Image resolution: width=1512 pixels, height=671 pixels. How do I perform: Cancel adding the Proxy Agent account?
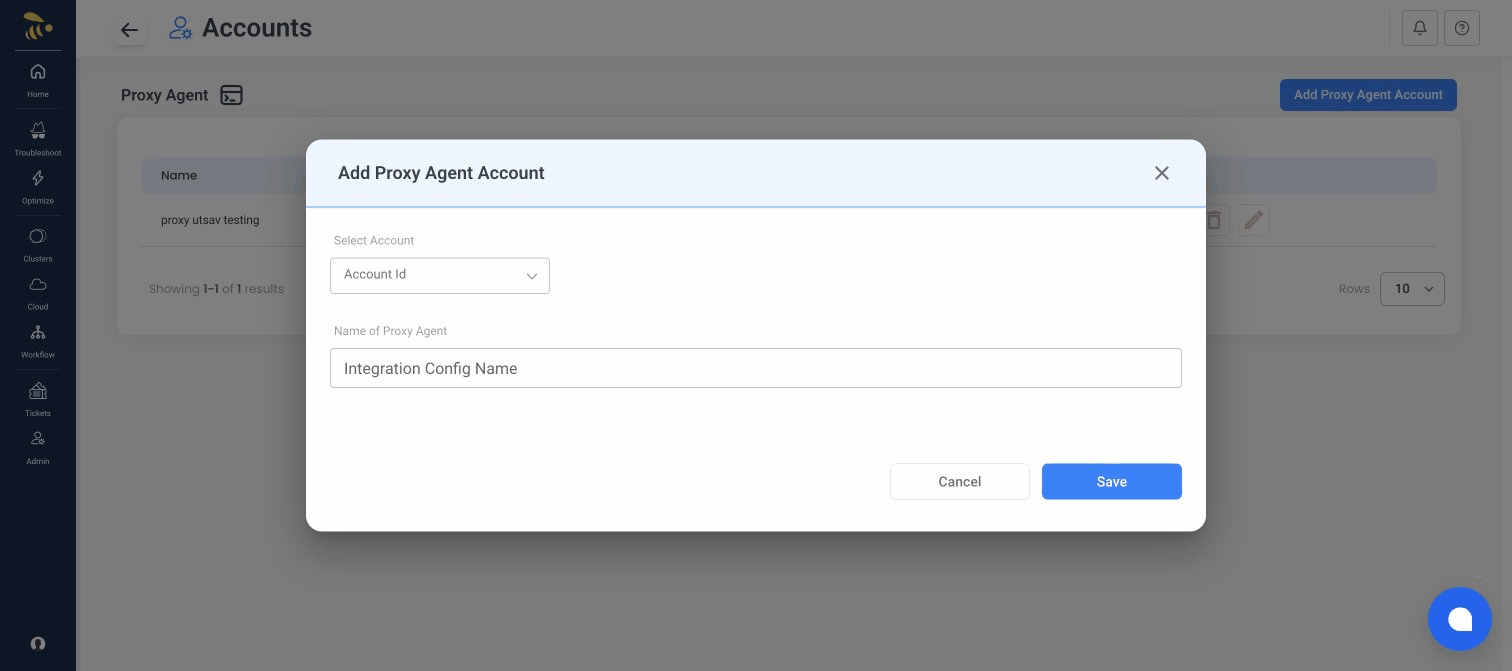coord(959,481)
